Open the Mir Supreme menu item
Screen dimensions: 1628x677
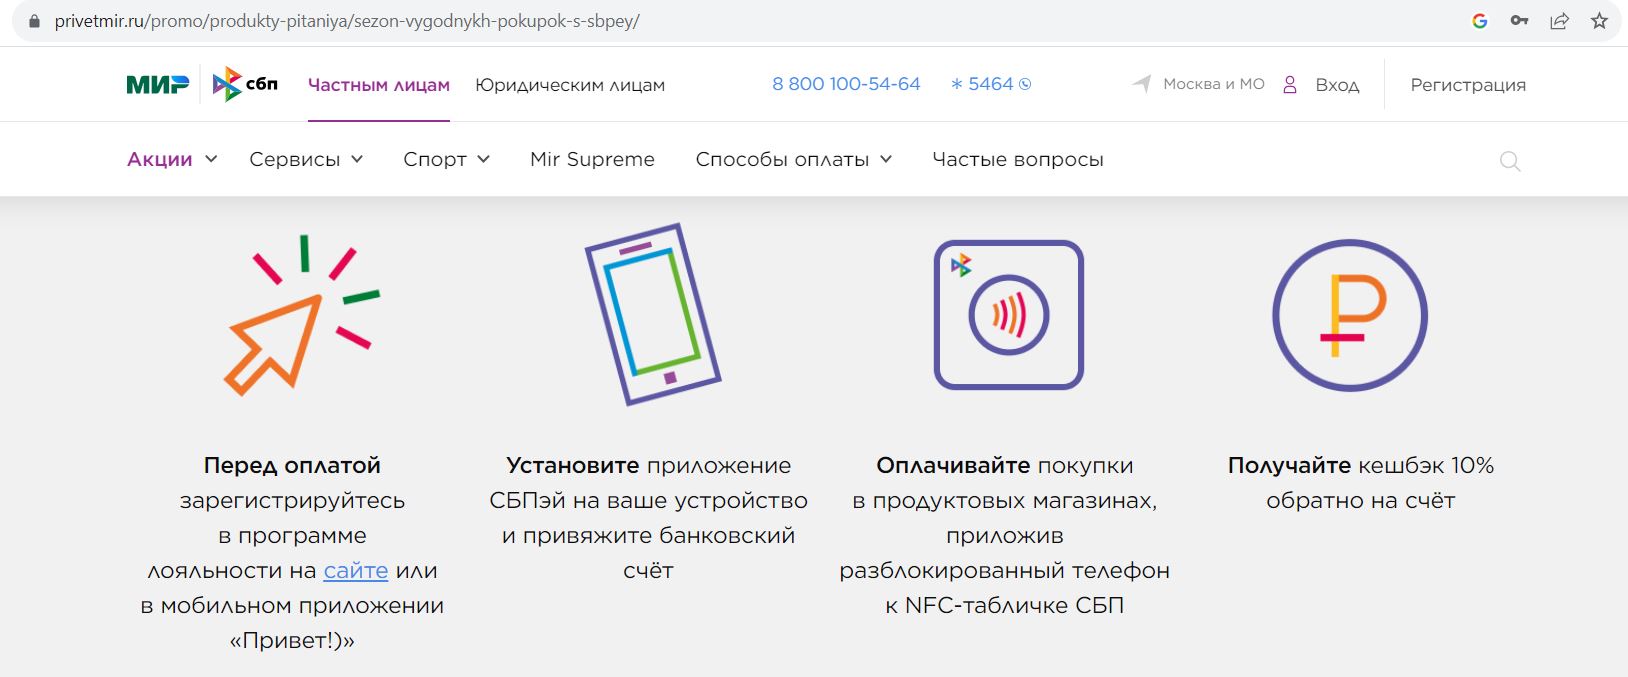coord(592,159)
